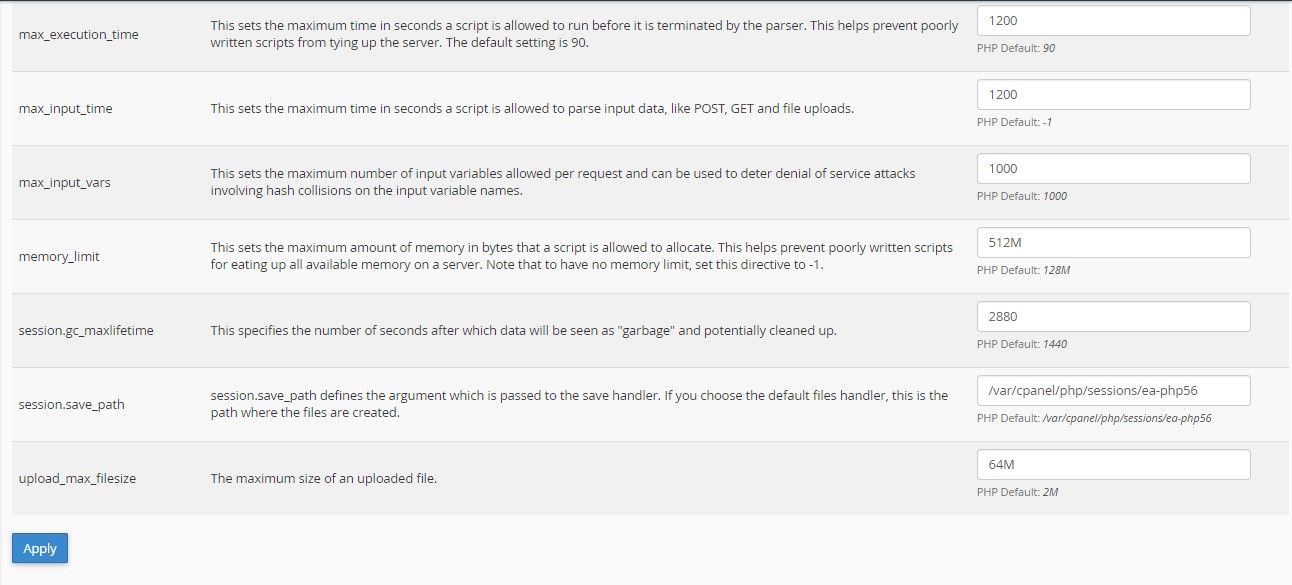
Task: Click the upload_max_filesize input field
Action: 1113,464
